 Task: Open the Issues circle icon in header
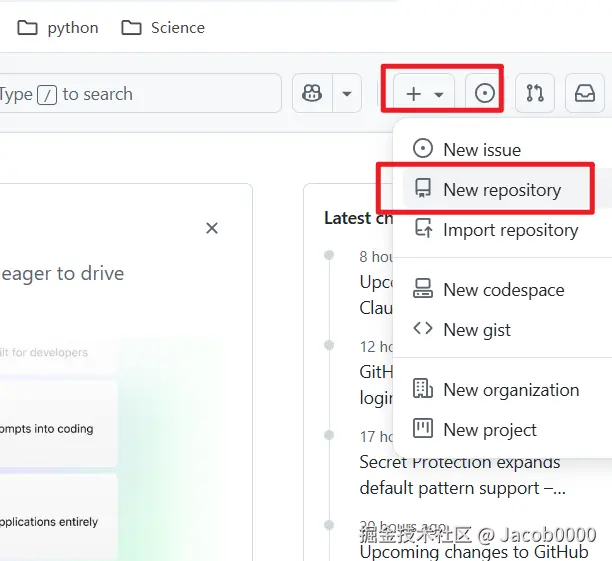[484, 93]
